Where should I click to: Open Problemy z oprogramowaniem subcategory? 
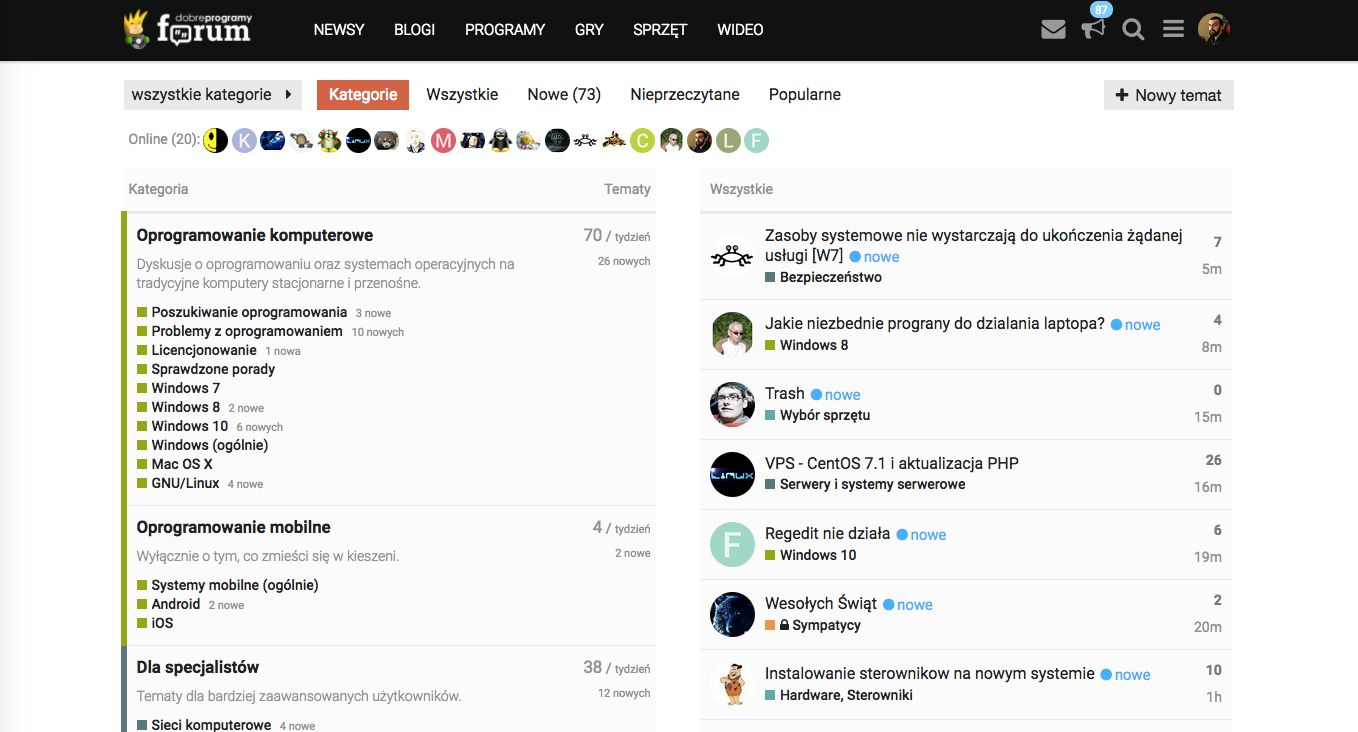coord(247,331)
